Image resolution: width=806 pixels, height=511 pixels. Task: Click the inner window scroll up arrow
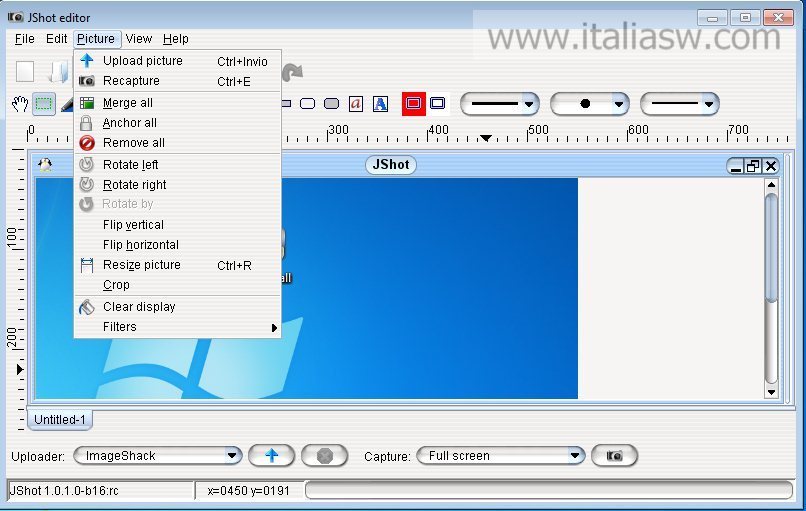(771, 185)
